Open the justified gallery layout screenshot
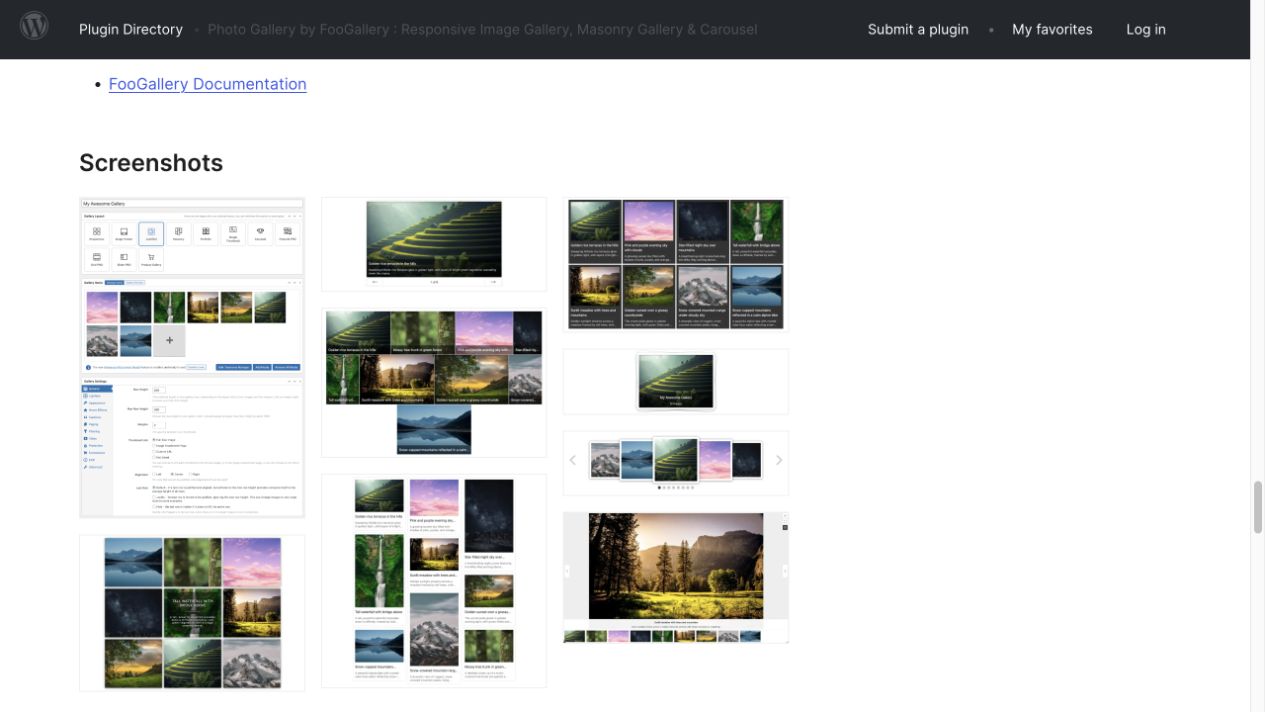 click(434, 382)
